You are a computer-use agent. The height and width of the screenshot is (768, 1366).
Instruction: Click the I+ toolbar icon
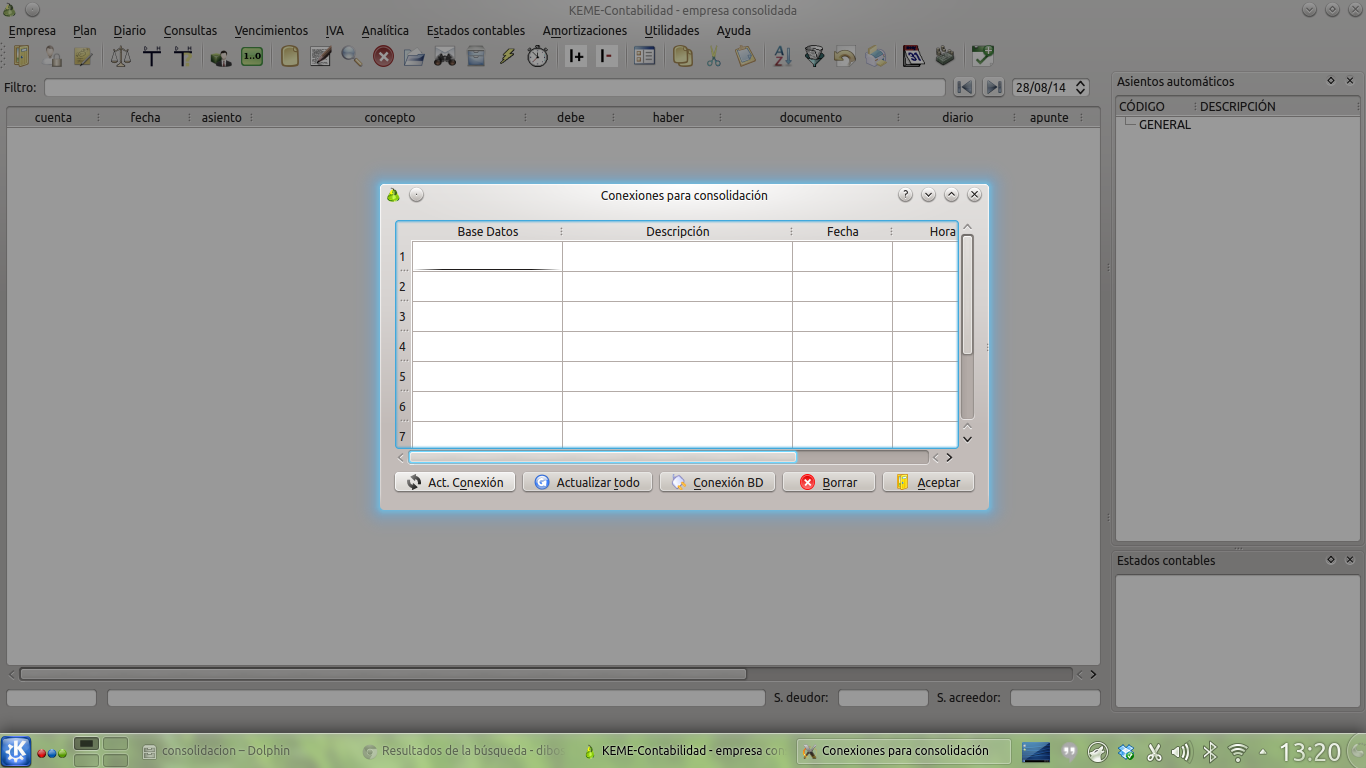(576, 56)
